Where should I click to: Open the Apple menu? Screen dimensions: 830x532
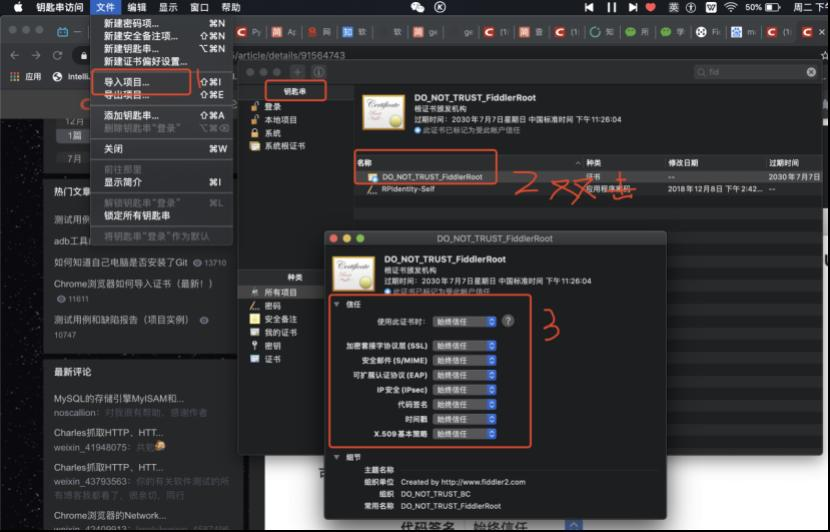coord(17,7)
